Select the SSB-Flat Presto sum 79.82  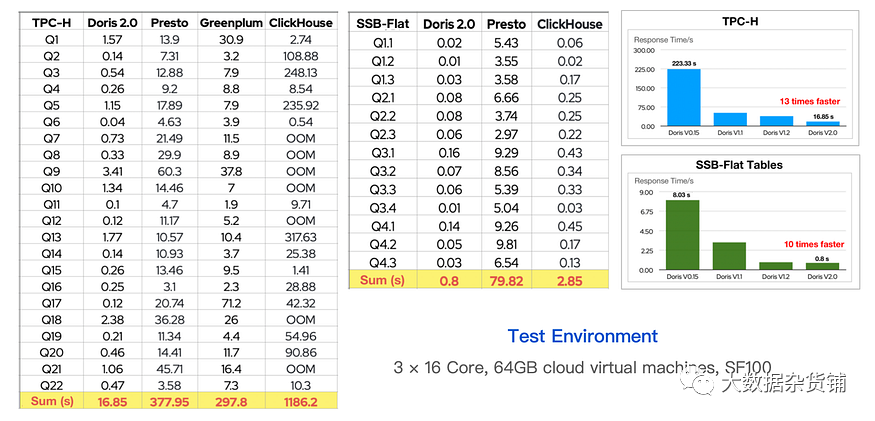[507, 280]
